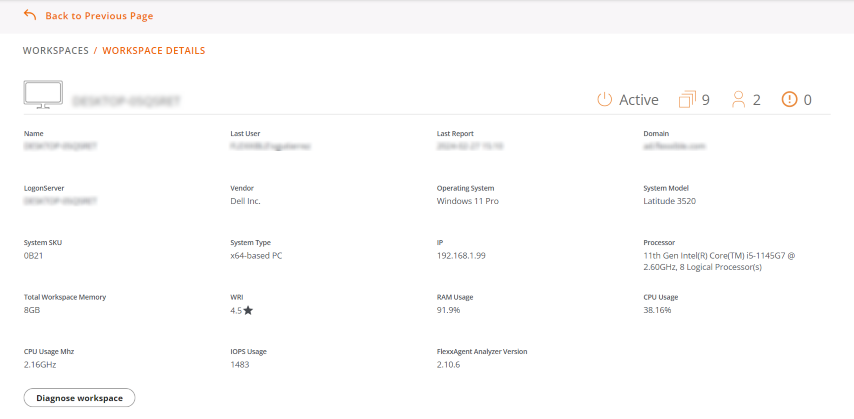Click the desktop monitor icon
The width and height of the screenshot is (854, 419).
(x=43, y=95)
